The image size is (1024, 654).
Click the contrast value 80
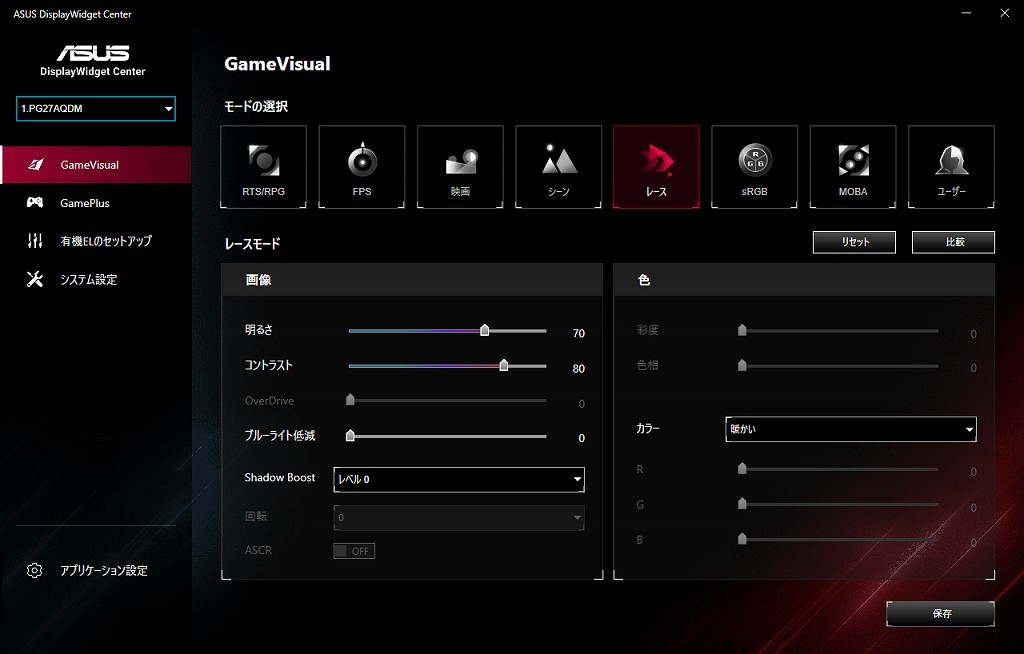click(x=579, y=368)
